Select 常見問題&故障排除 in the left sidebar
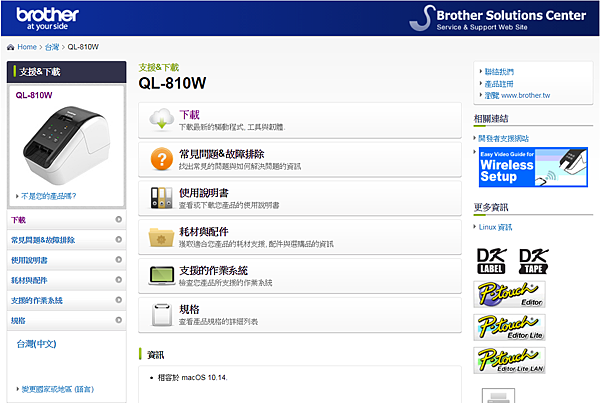The height and width of the screenshot is (403, 600). point(43,240)
